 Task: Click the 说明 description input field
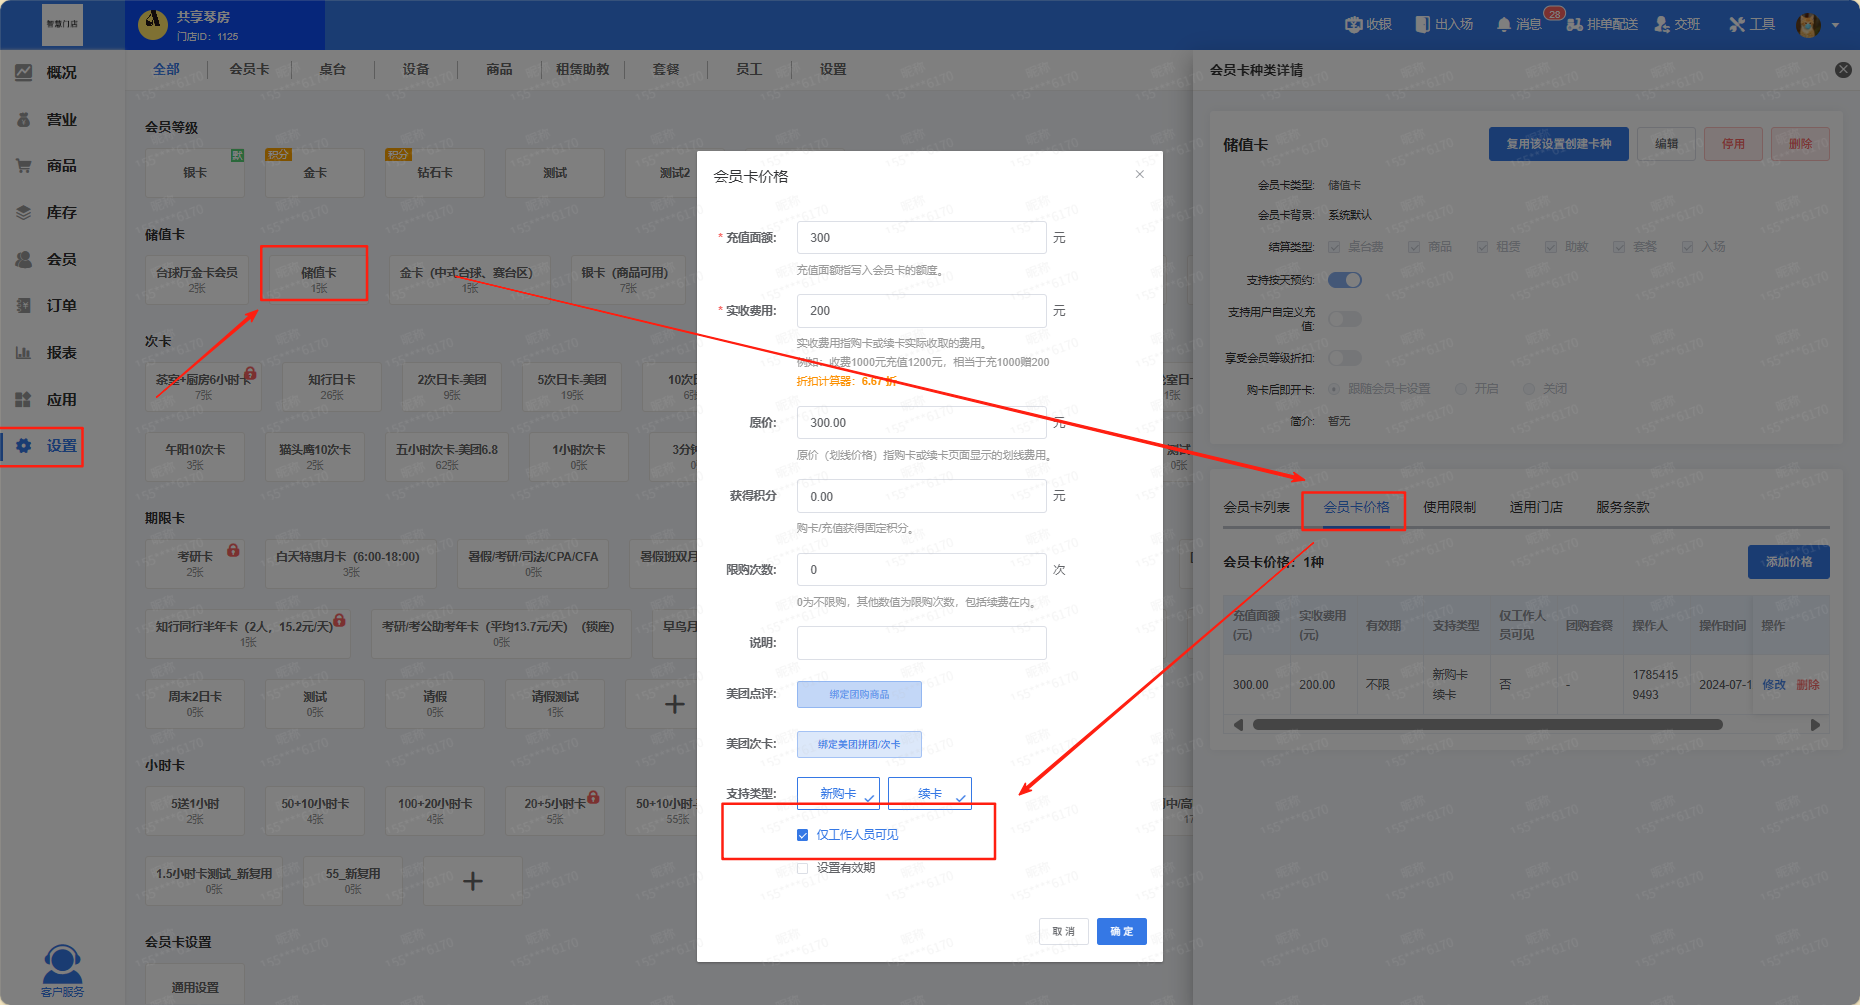[x=921, y=643]
